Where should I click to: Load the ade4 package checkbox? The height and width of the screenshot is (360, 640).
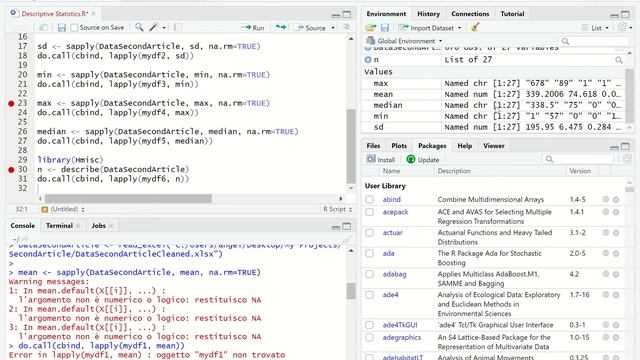(x=369, y=295)
